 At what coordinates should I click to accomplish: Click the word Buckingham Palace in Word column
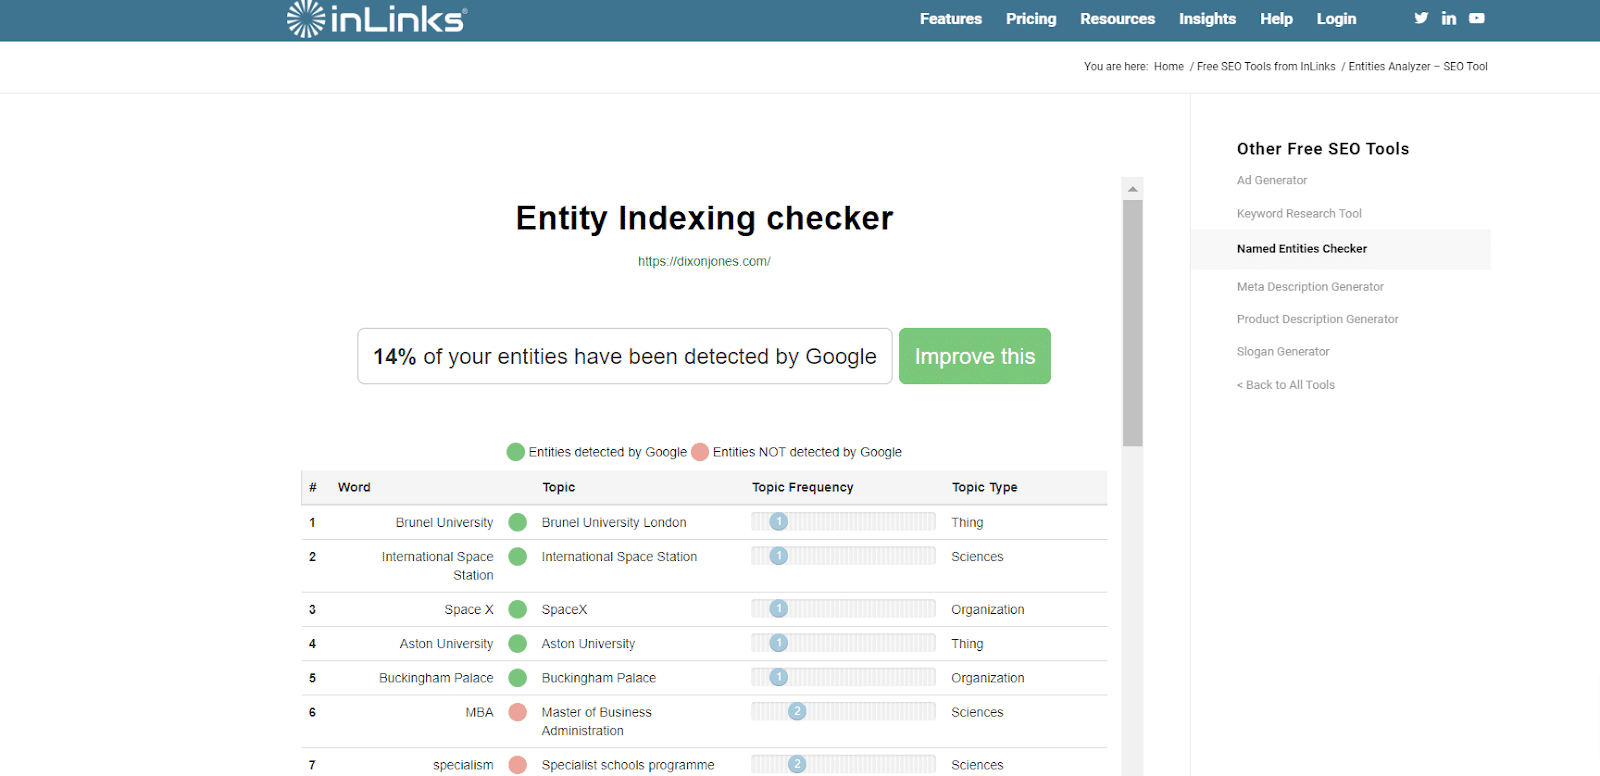coord(436,678)
